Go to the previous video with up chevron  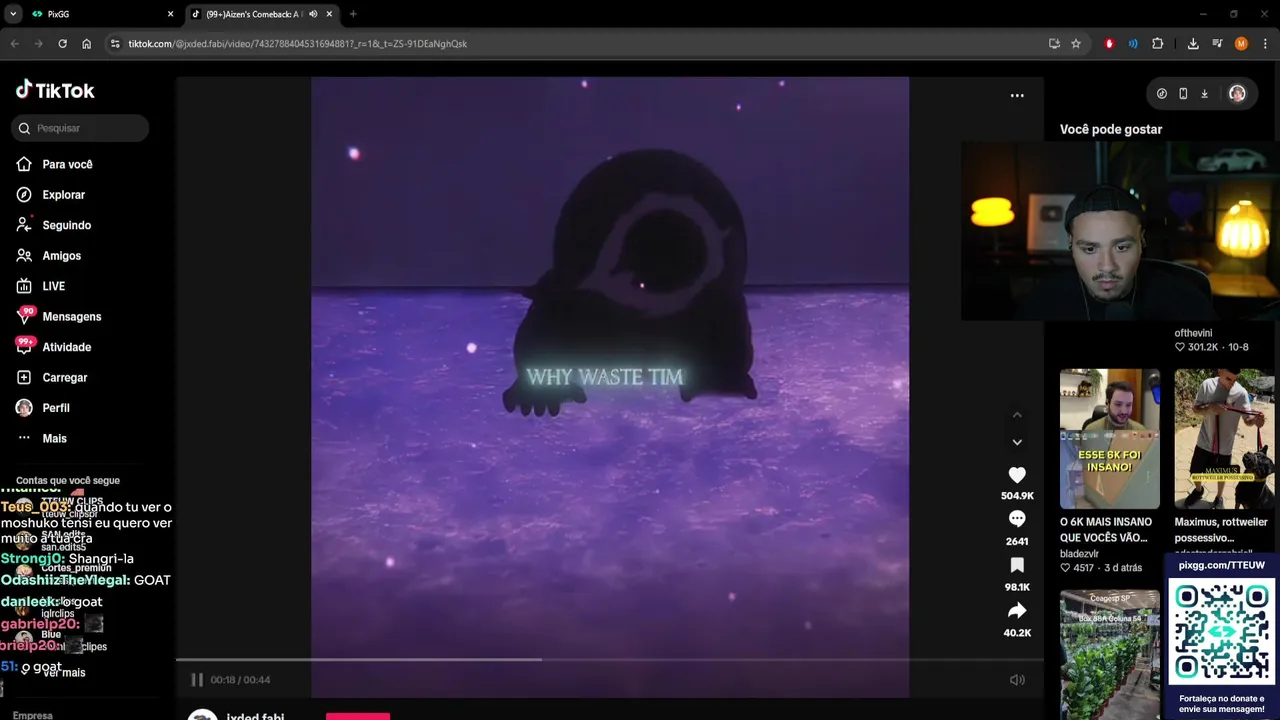tap(1017, 415)
